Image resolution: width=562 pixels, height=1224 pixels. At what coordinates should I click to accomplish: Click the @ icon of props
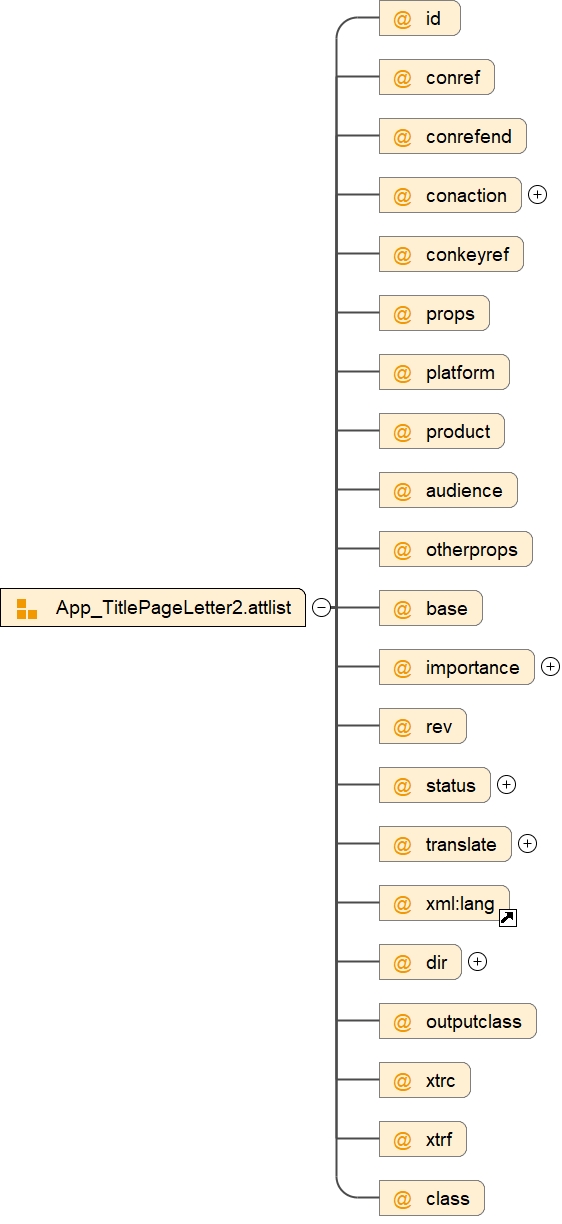pyautogui.click(x=403, y=314)
